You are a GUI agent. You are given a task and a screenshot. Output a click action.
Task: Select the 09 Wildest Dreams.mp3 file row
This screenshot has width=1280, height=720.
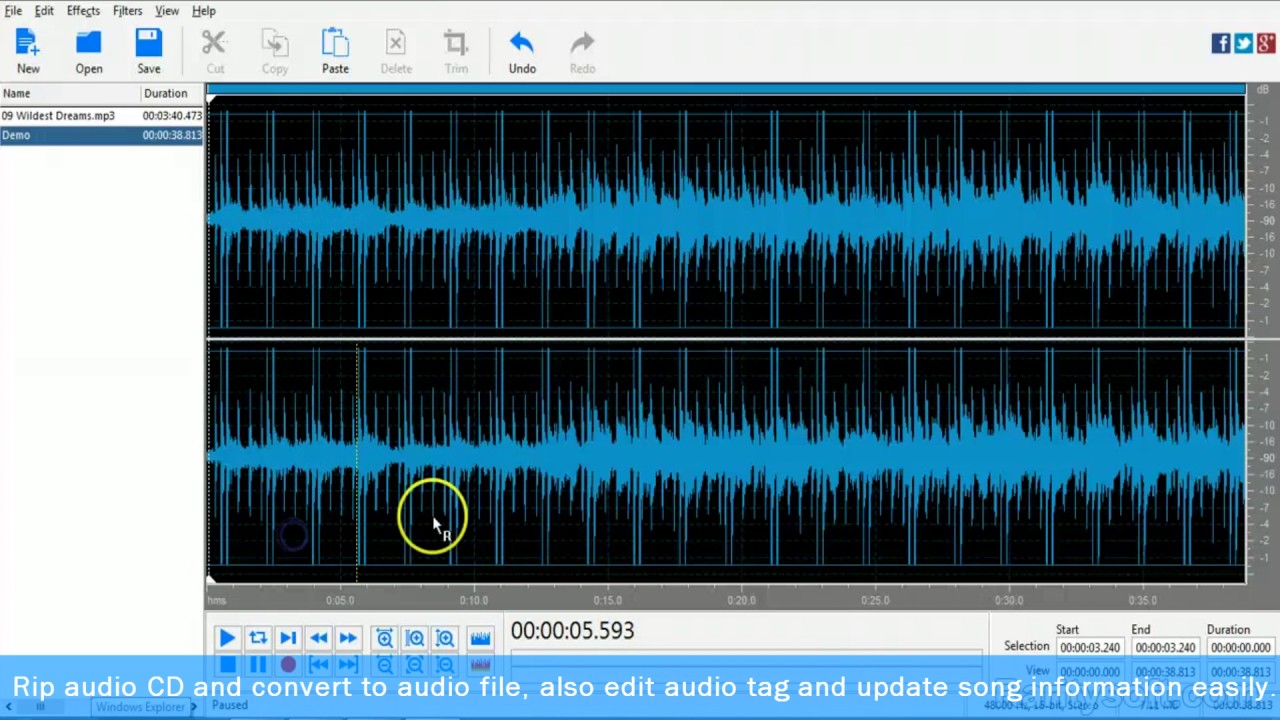point(102,116)
